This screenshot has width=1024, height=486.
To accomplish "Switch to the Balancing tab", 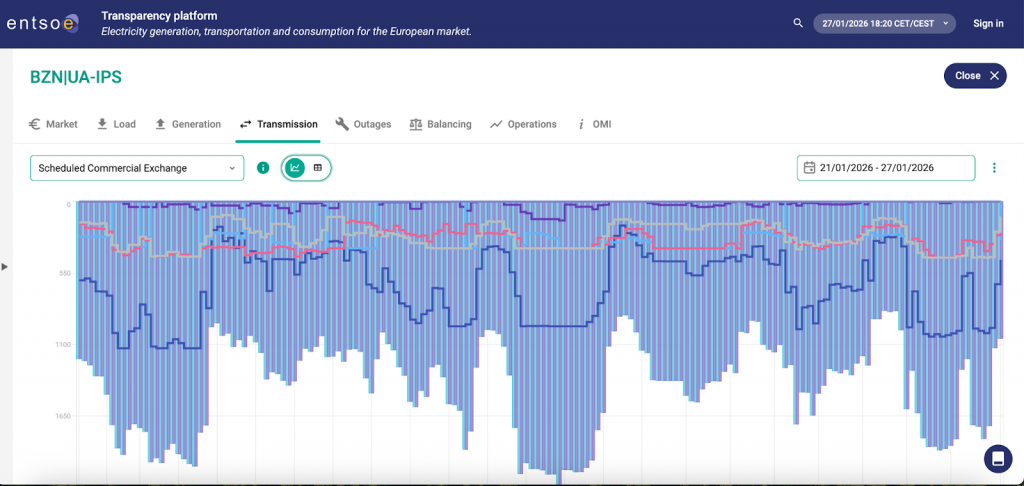I will (440, 124).
